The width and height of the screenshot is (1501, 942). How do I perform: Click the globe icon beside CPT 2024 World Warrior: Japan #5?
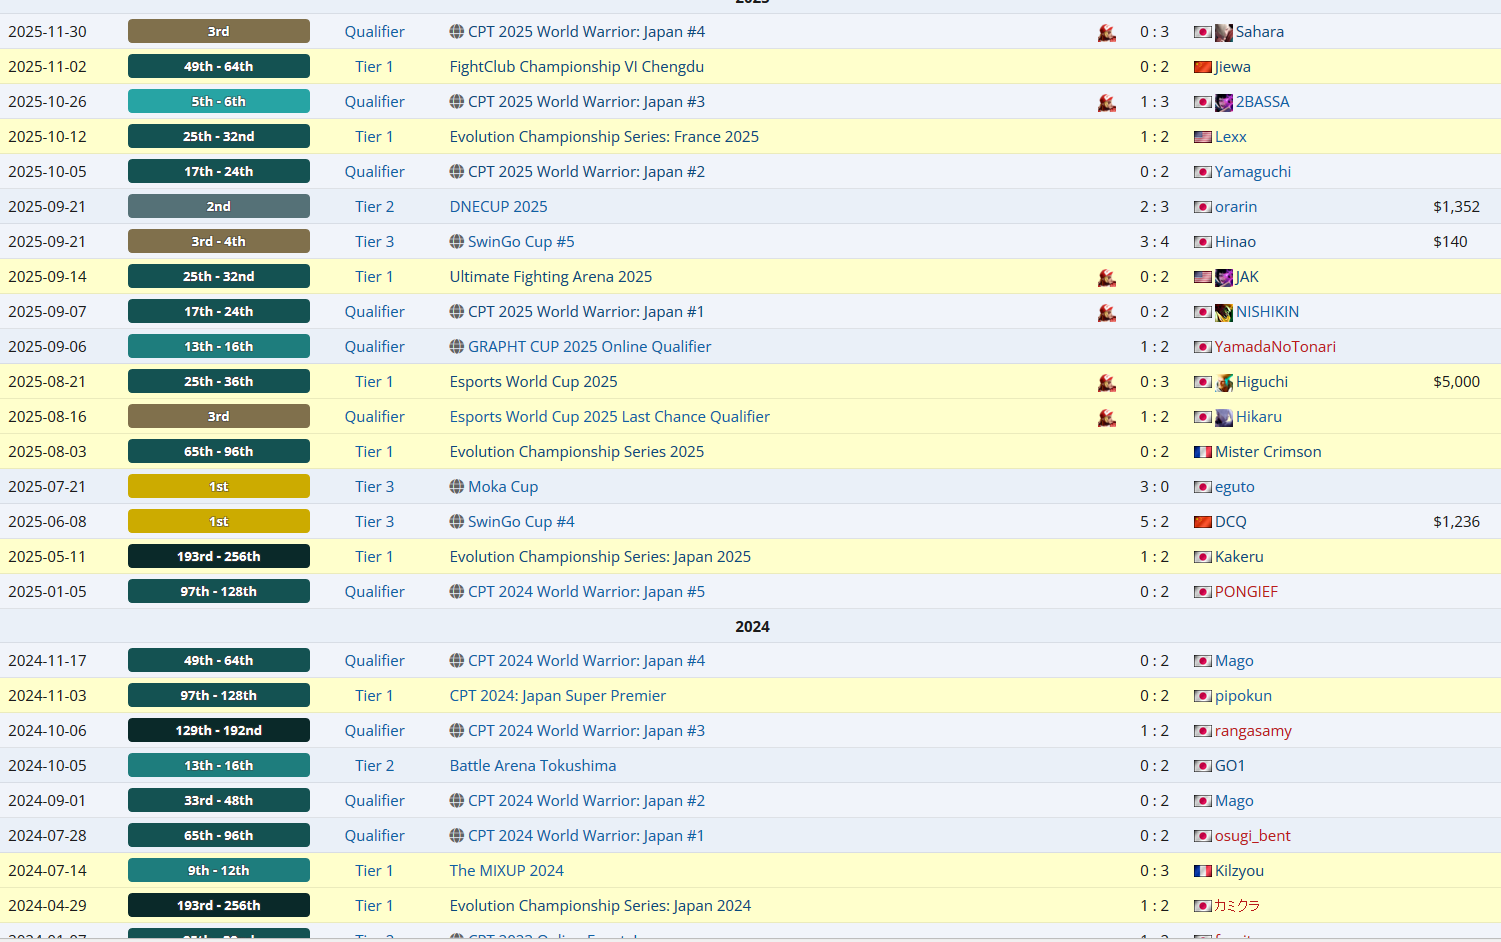coord(457,592)
